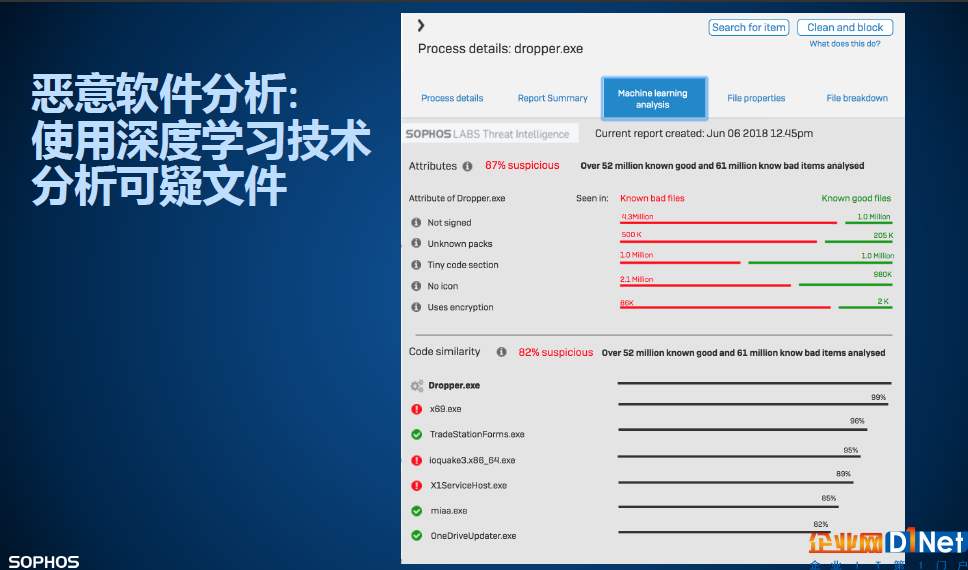Click the Clean and block button
The image size is (968, 570).
pyautogui.click(x=845, y=27)
